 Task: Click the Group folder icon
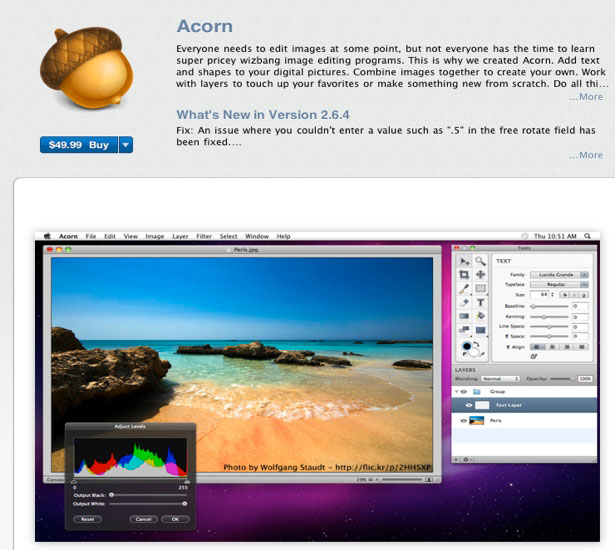477,392
